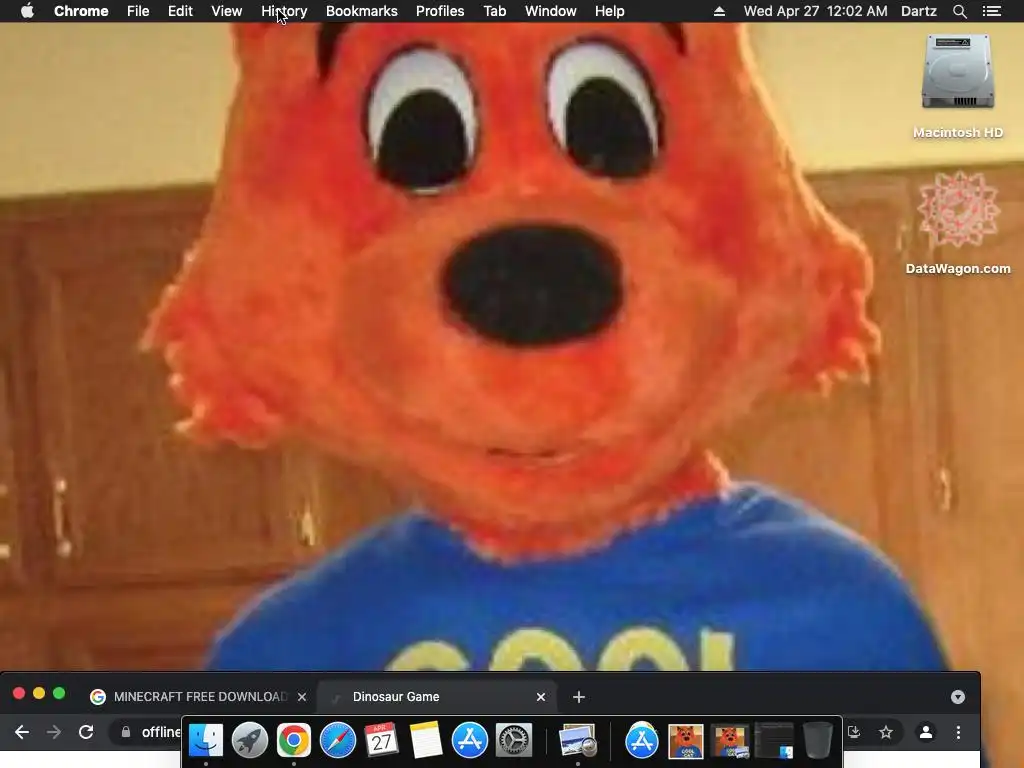
Task: Open Applications folder stack in the Dock
Action: 641,740
